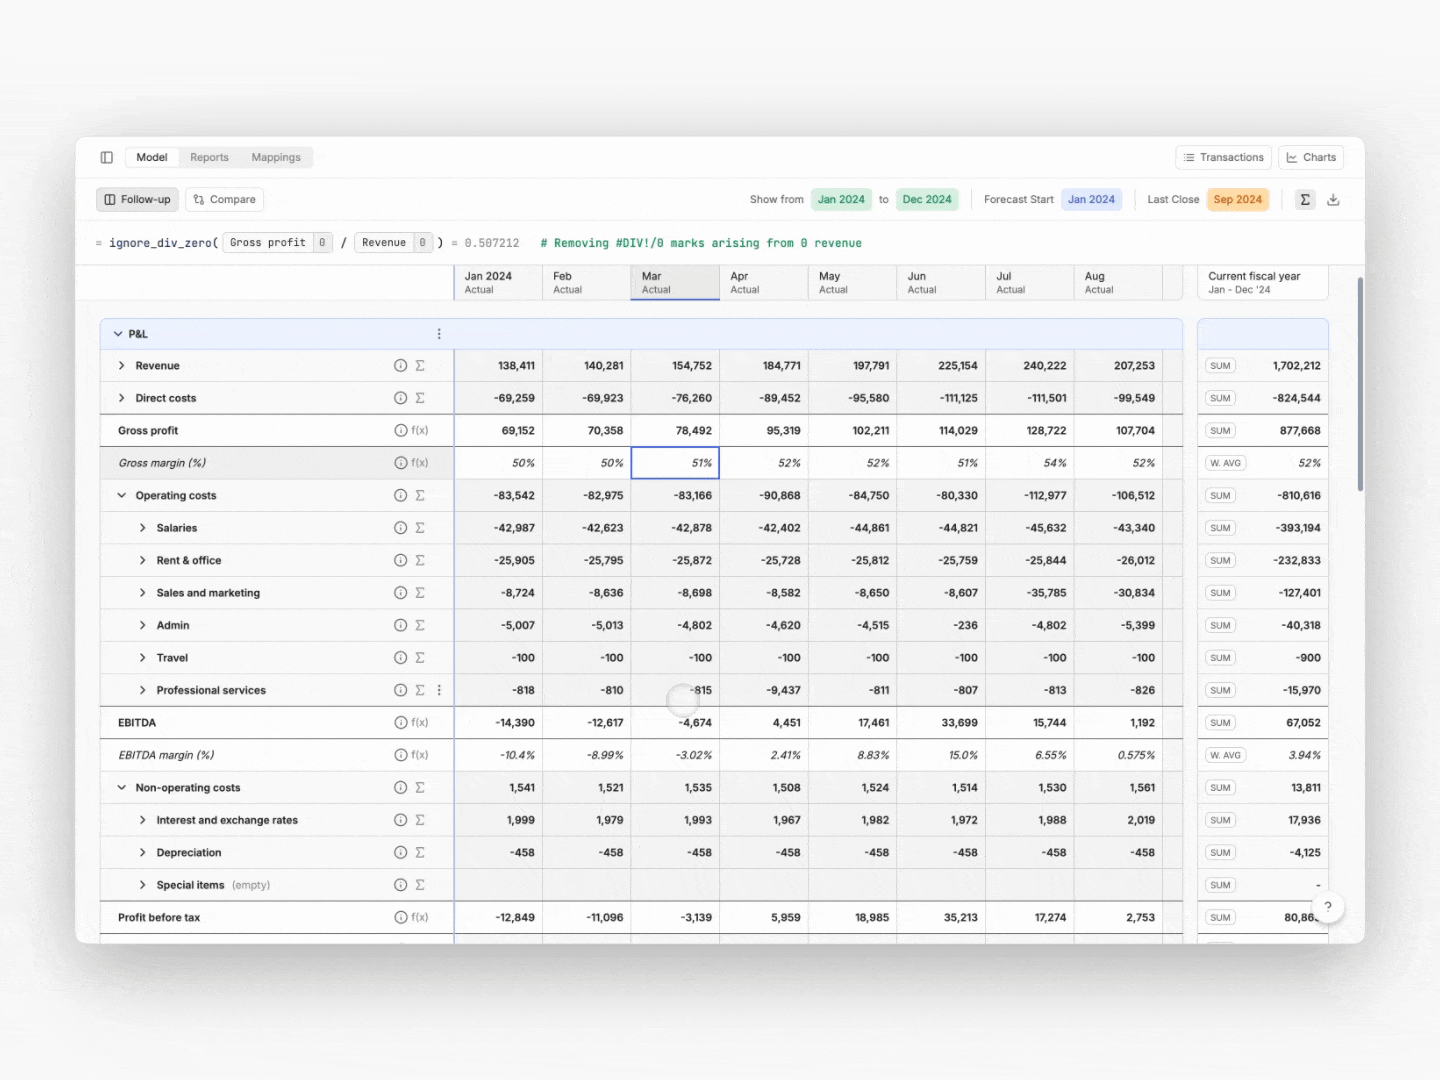Click the SUM badge on Revenue row
Viewport: 1440px width, 1080px height.
point(1220,366)
